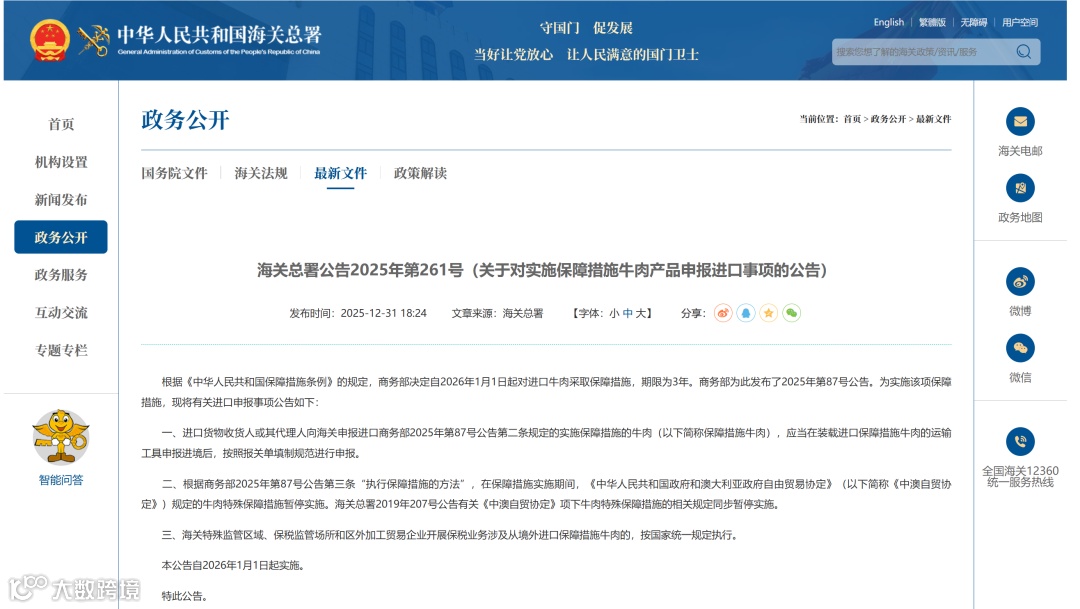Open 新闻发布 in left navigation
This screenshot has width=1080, height=609.
[x=61, y=200]
